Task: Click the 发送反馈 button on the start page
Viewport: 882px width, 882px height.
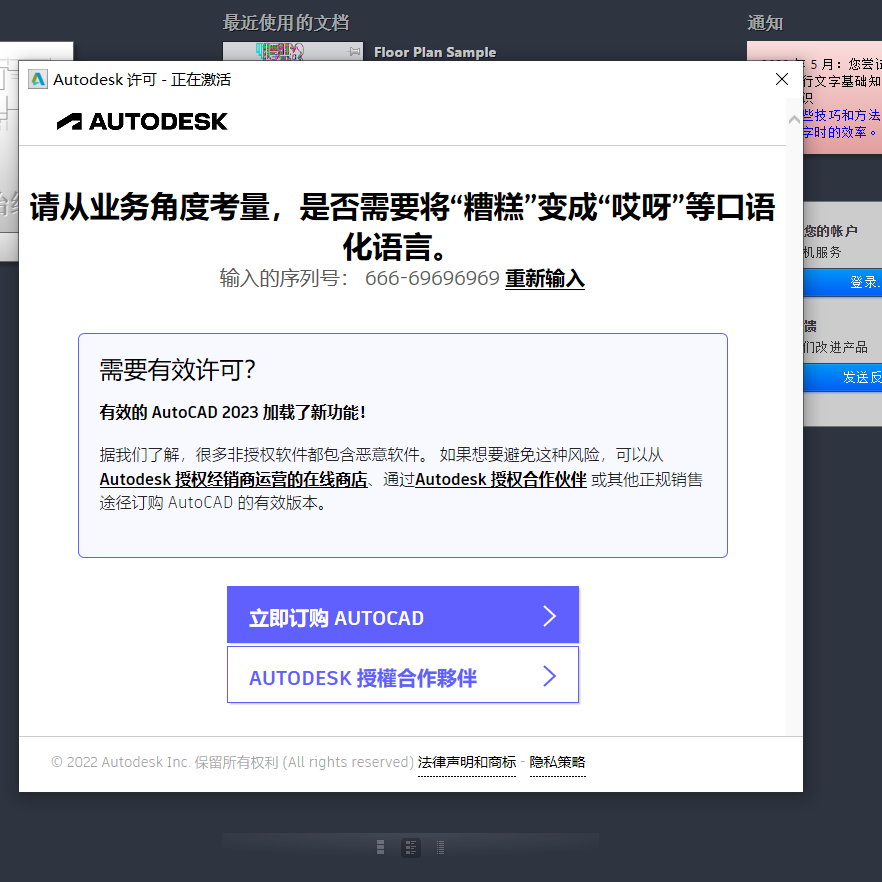Action: pyautogui.click(x=843, y=377)
